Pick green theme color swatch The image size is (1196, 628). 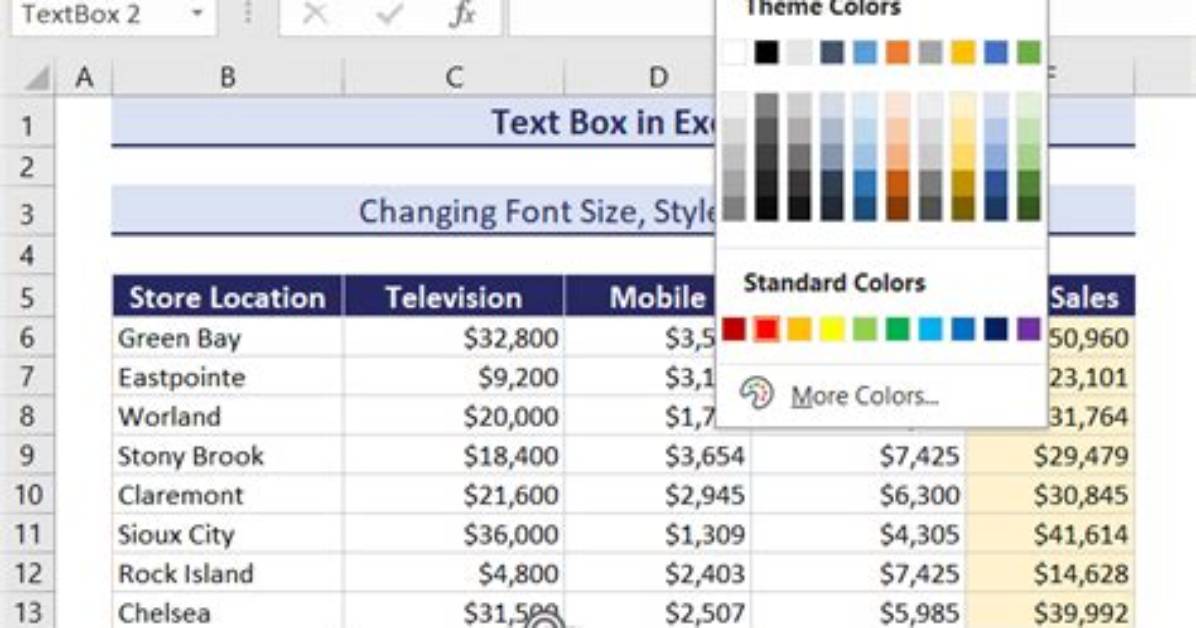[x=1028, y=53]
